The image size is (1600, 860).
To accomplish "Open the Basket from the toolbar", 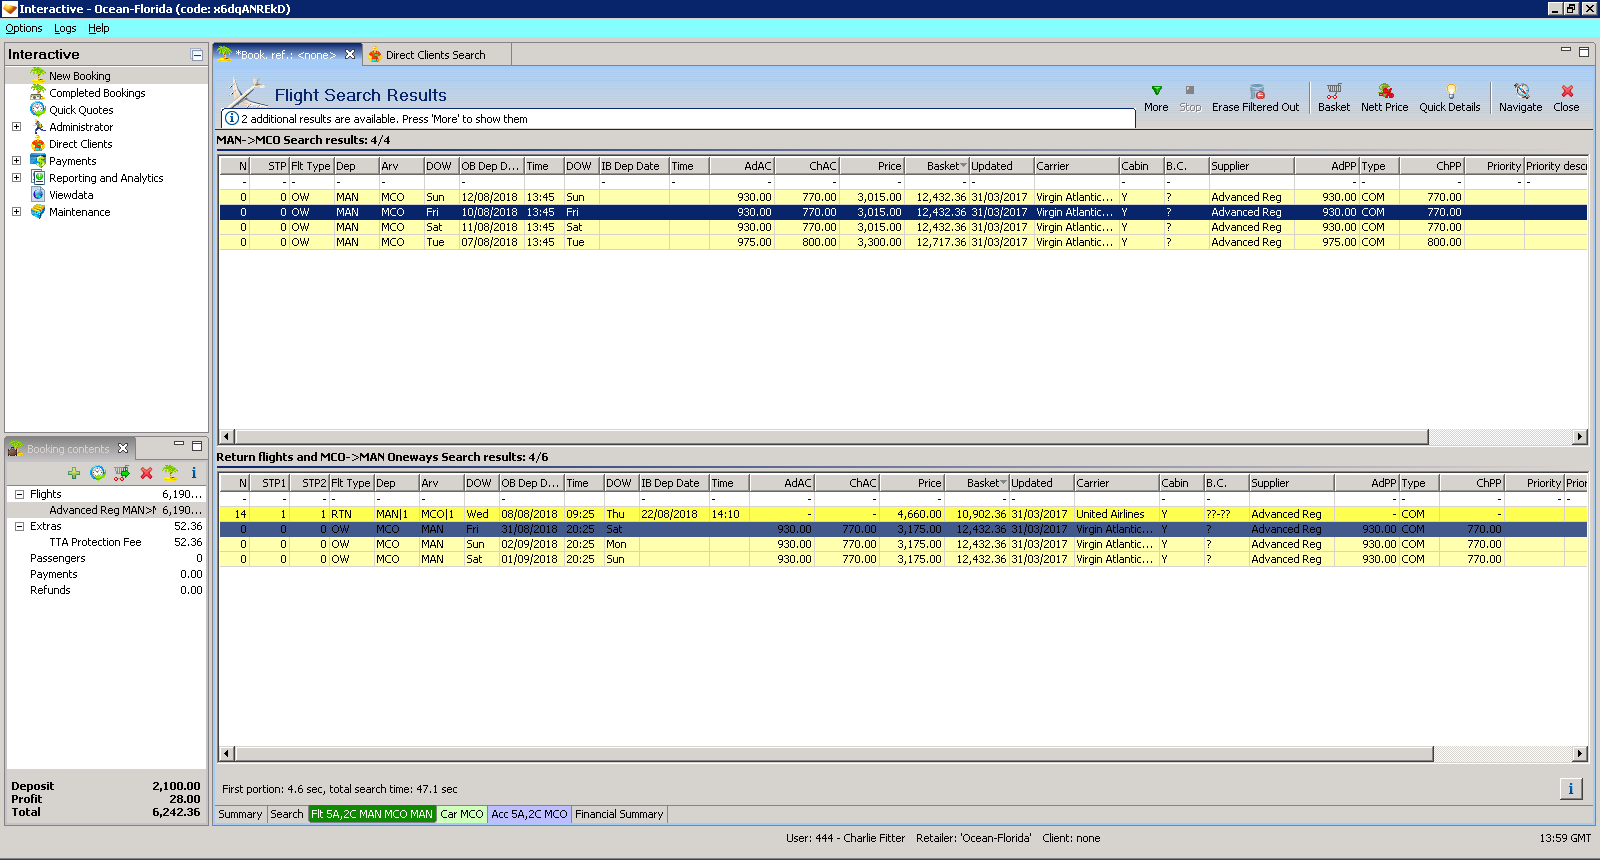I will (x=1333, y=97).
